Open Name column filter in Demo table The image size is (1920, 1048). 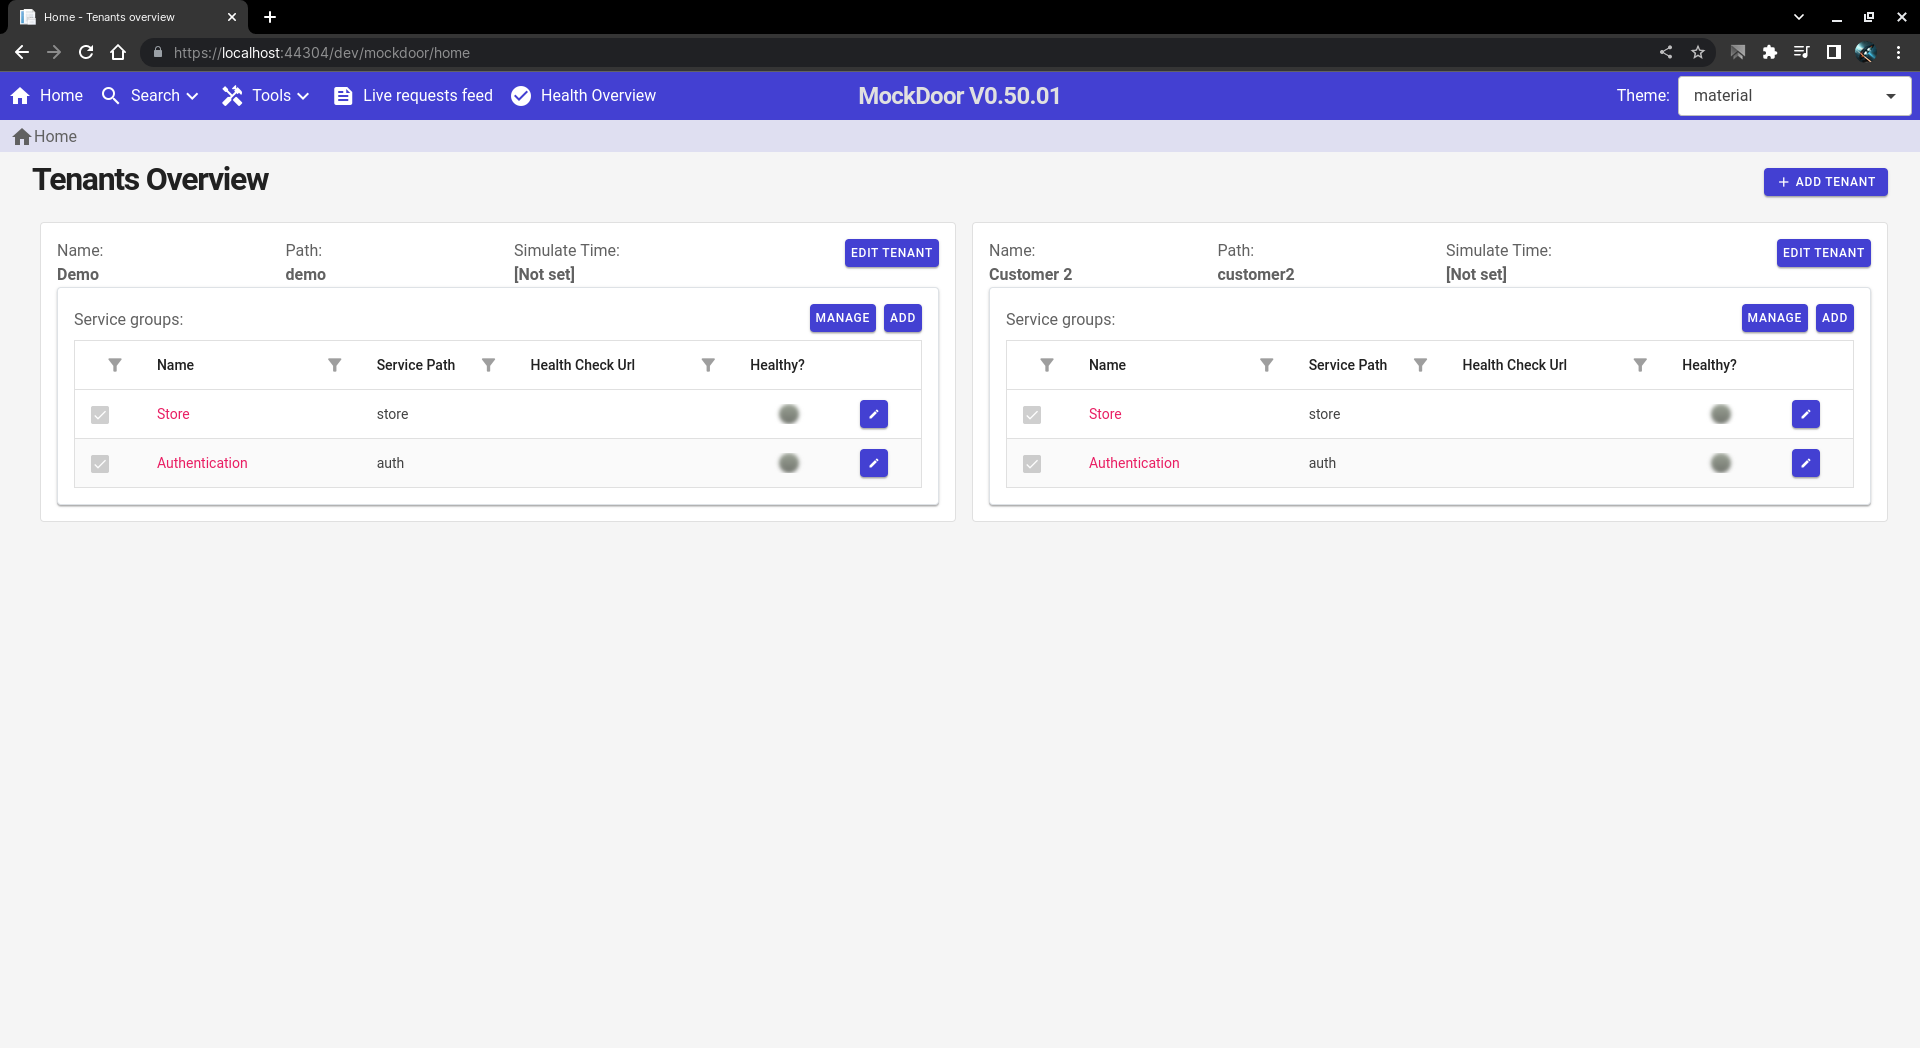(x=335, y=365)
